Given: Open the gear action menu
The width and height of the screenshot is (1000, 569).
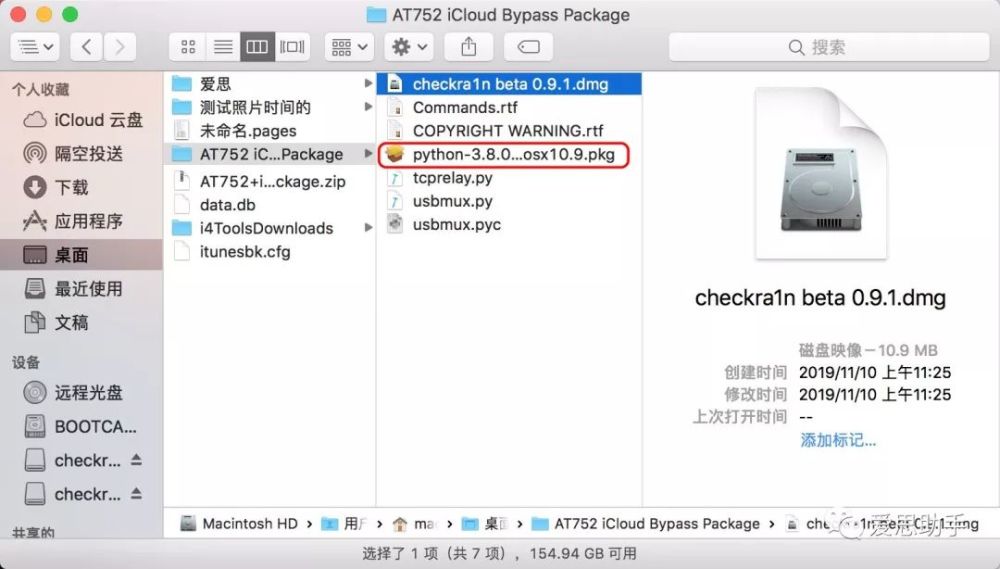Looking at the screenshot, I should pyautogui.click(x=409, y=47).
